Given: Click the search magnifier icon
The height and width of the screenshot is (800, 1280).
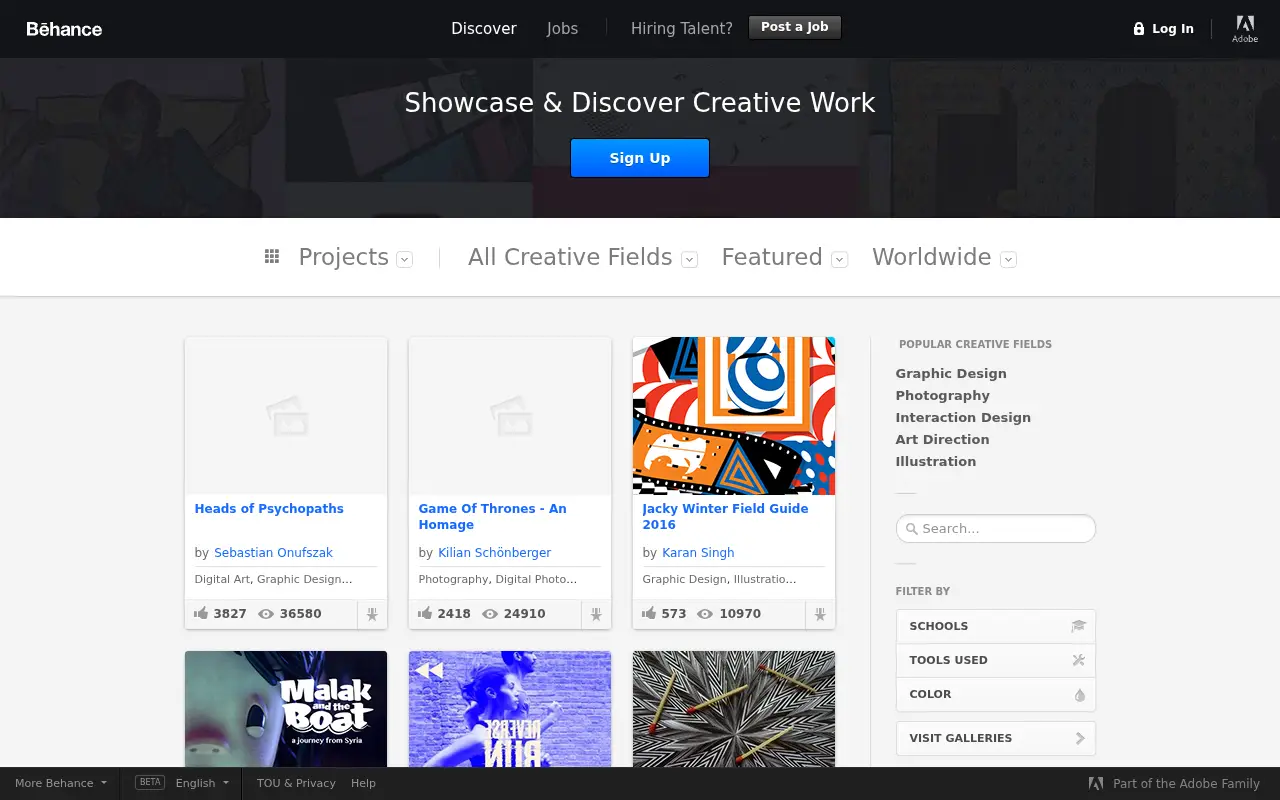Looking at the screenshot, I should click(x=911, y=529).
